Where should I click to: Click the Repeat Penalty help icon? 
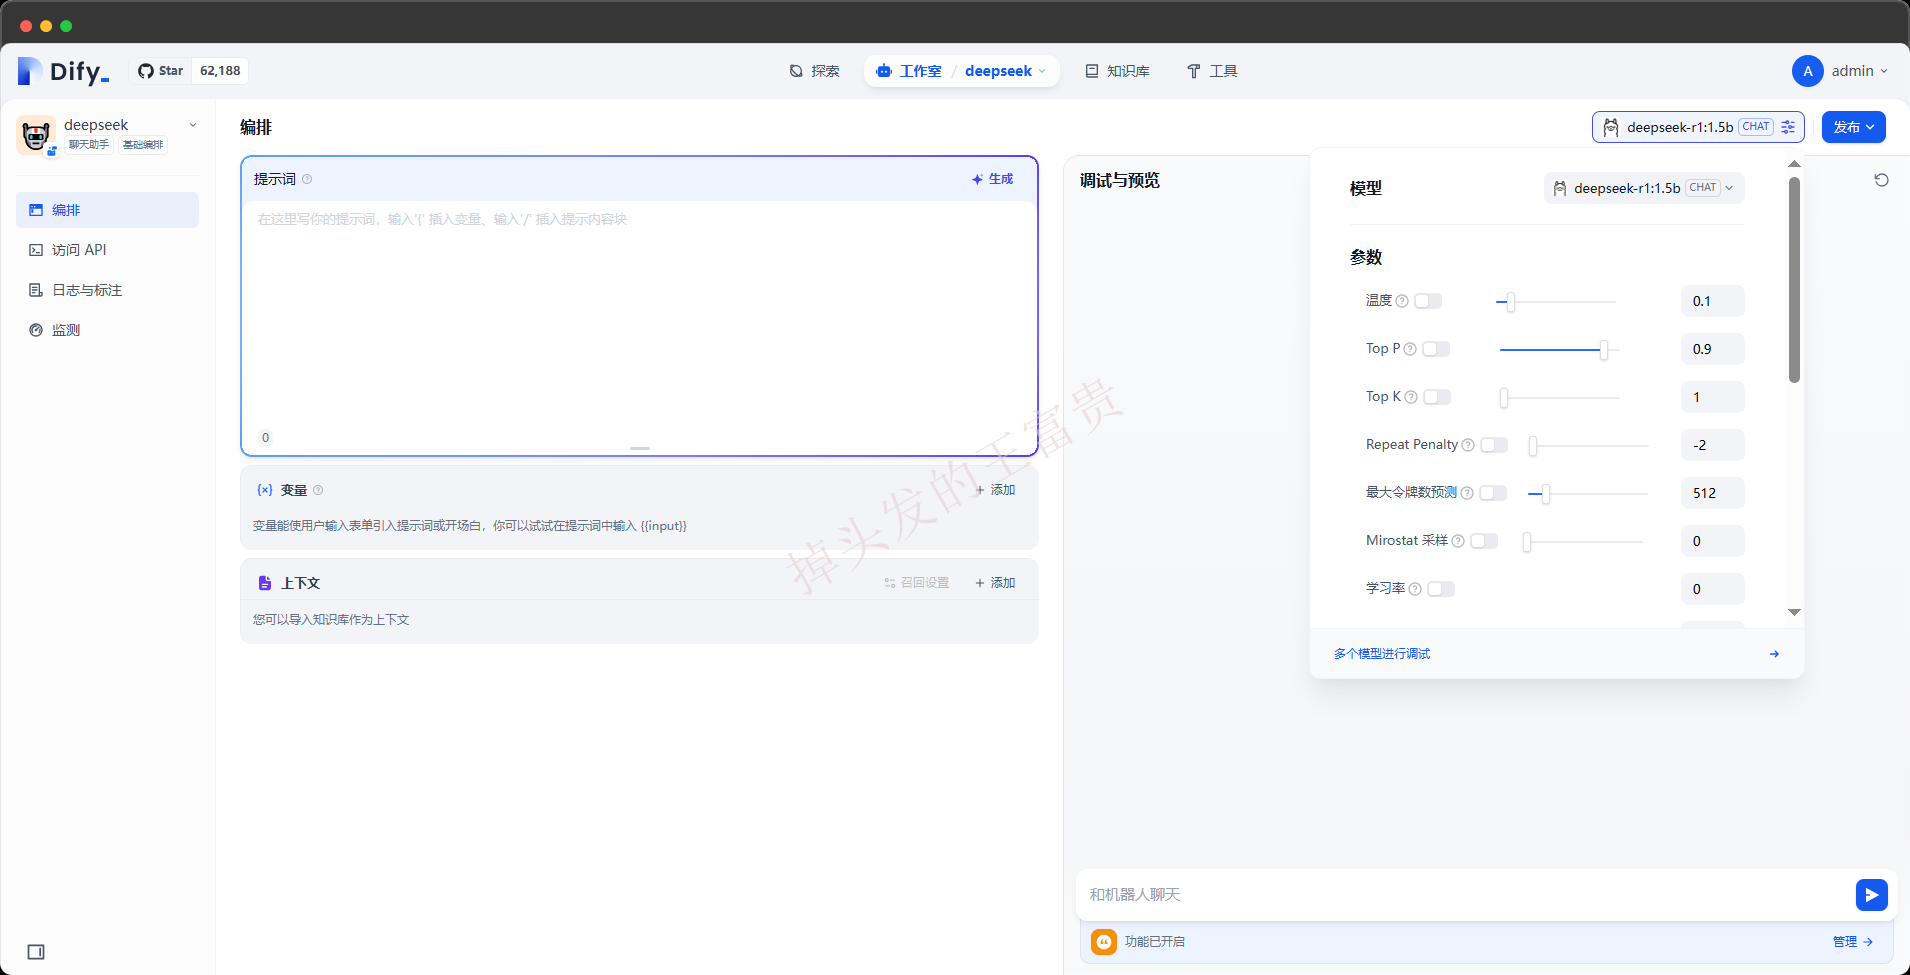(1468, 445)
